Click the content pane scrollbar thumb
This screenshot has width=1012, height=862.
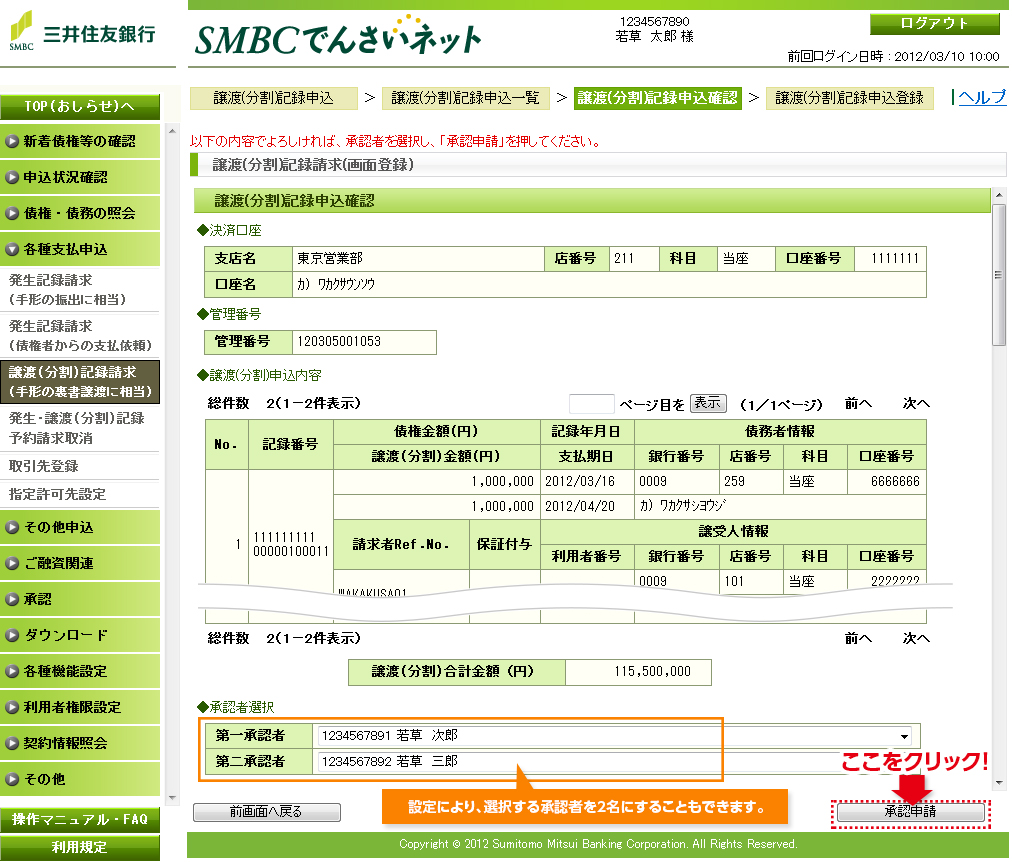[x=998, y=276]
